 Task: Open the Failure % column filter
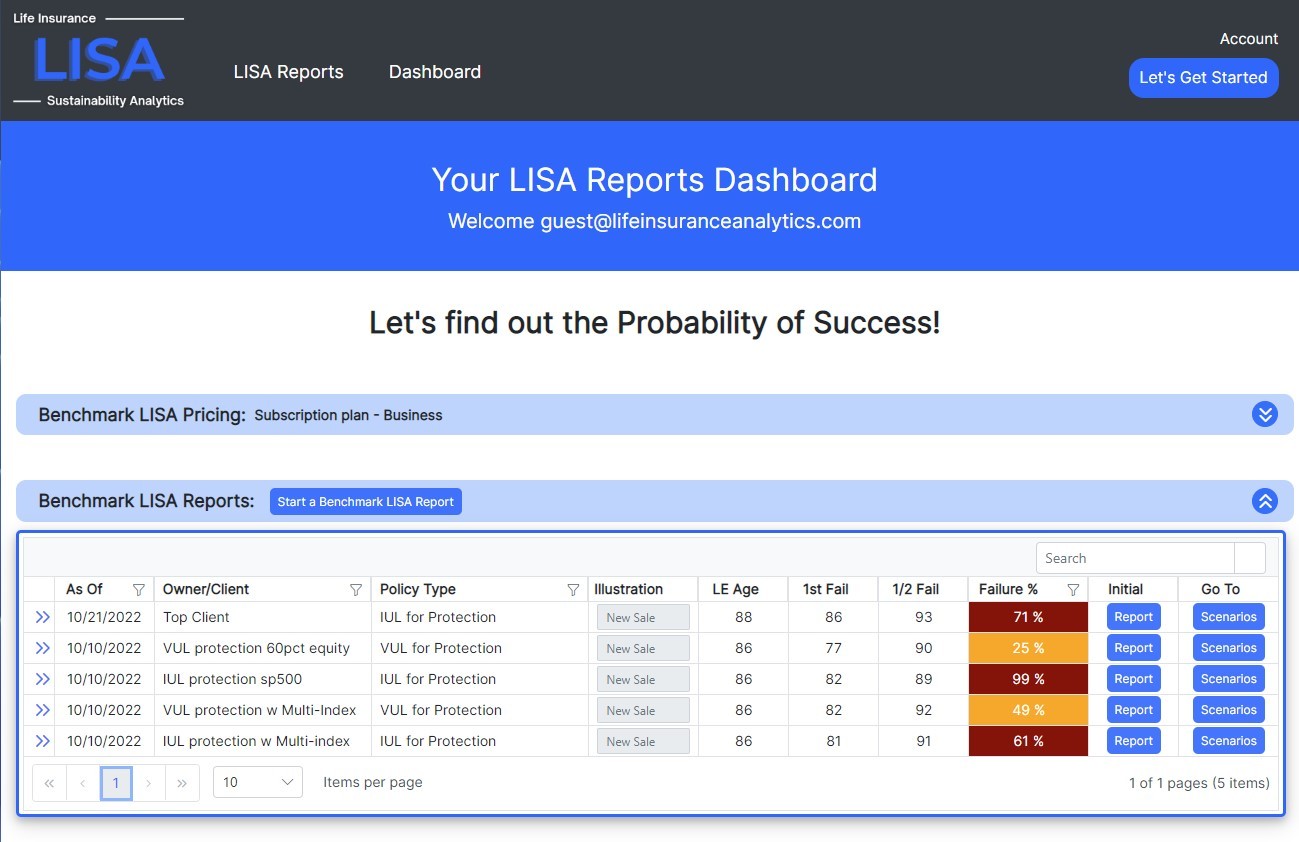(x=1073, y=590)
